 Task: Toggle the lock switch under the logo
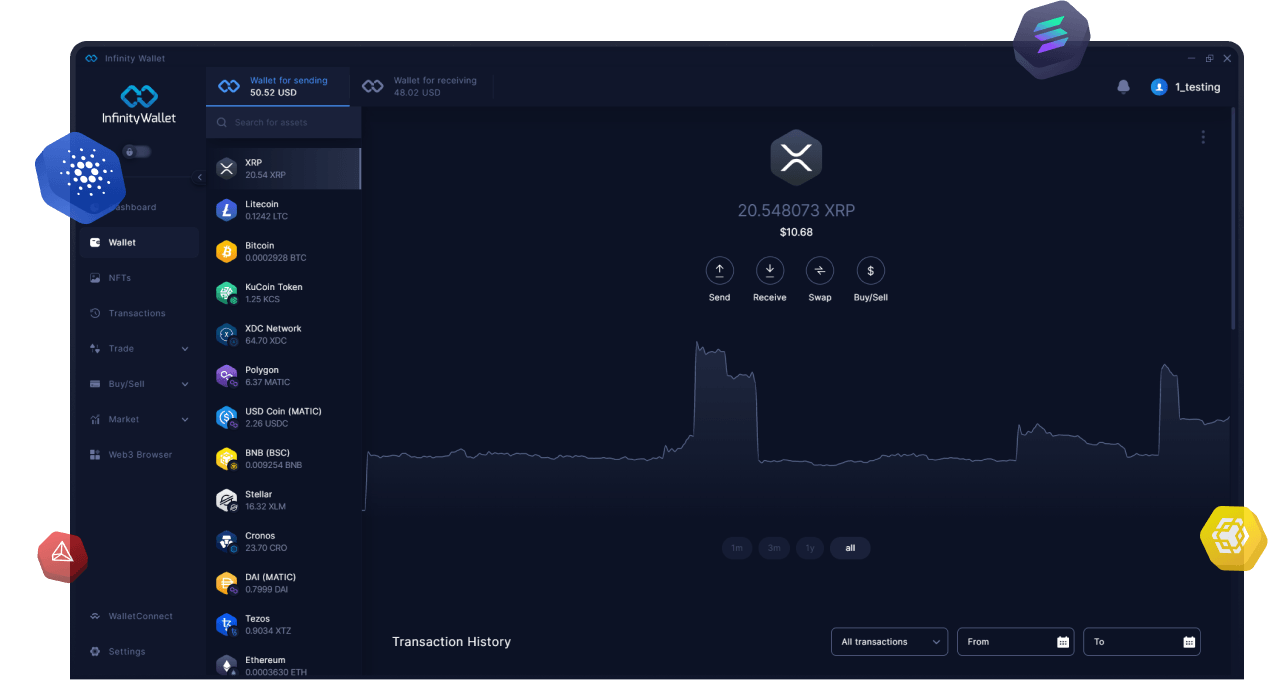point(137,151)
